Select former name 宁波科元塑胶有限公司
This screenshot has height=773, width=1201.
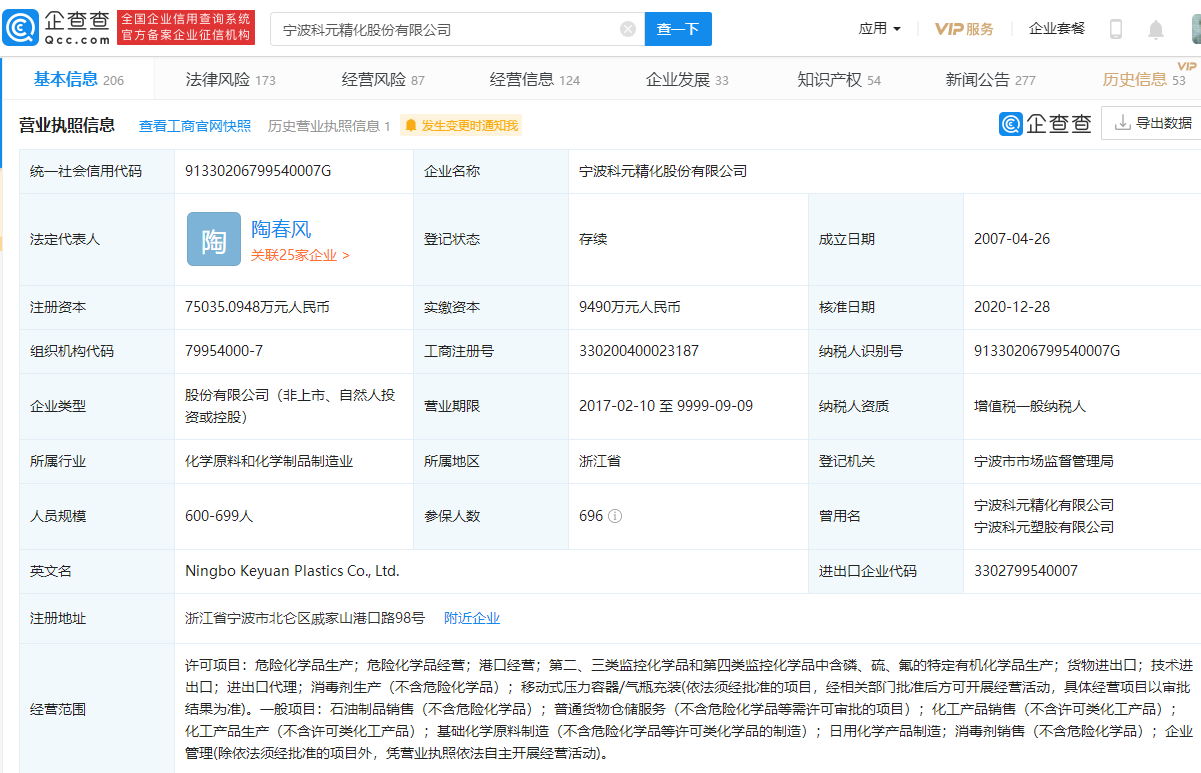[x=1044, y=527]
